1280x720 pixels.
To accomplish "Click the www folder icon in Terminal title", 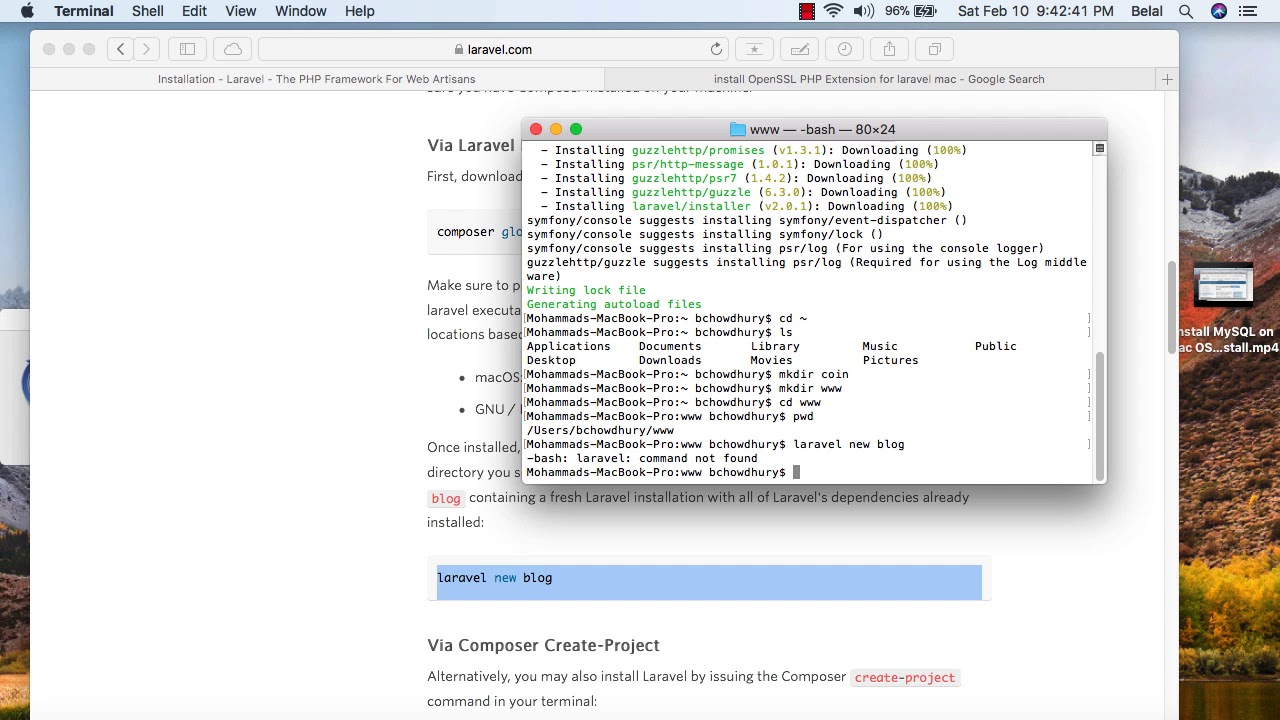I will (x=738, y=129).
